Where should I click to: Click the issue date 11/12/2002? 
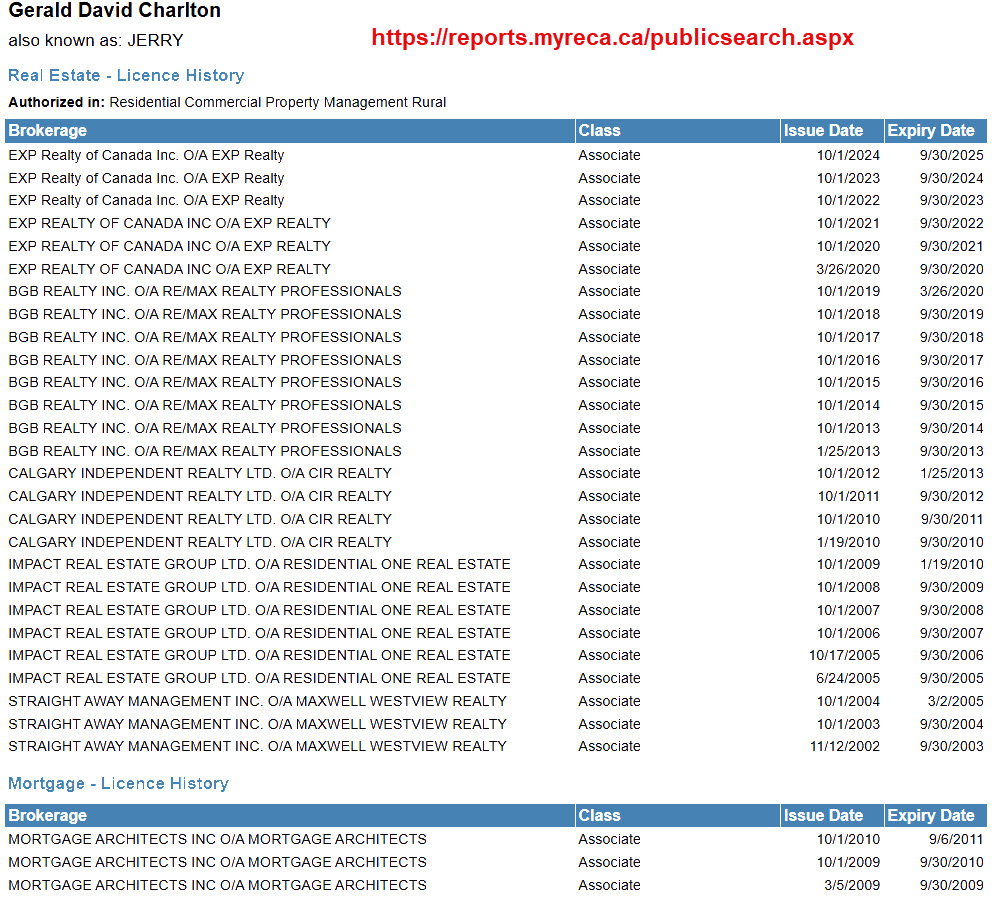click(x=845, y=747)
